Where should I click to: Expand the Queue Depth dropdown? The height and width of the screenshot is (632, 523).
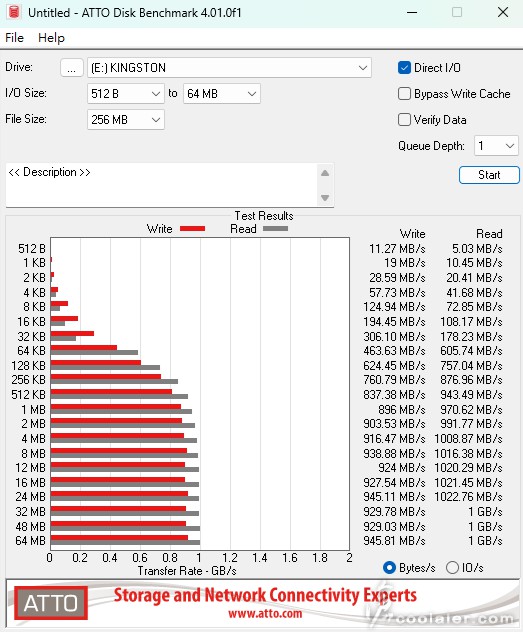pos(496,146)
